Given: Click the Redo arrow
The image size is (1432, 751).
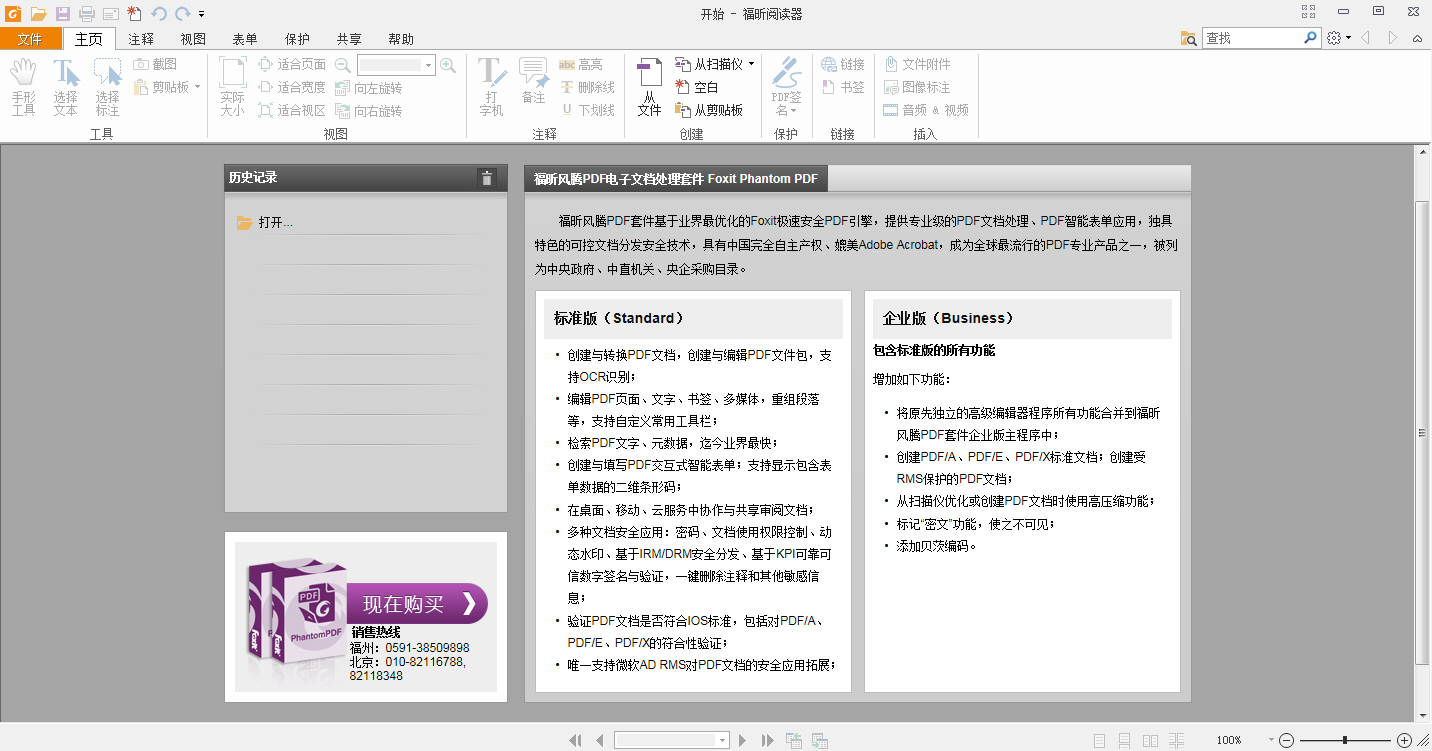Looking at the screenshot, I should pyautogui.click(x=182, y=14).
